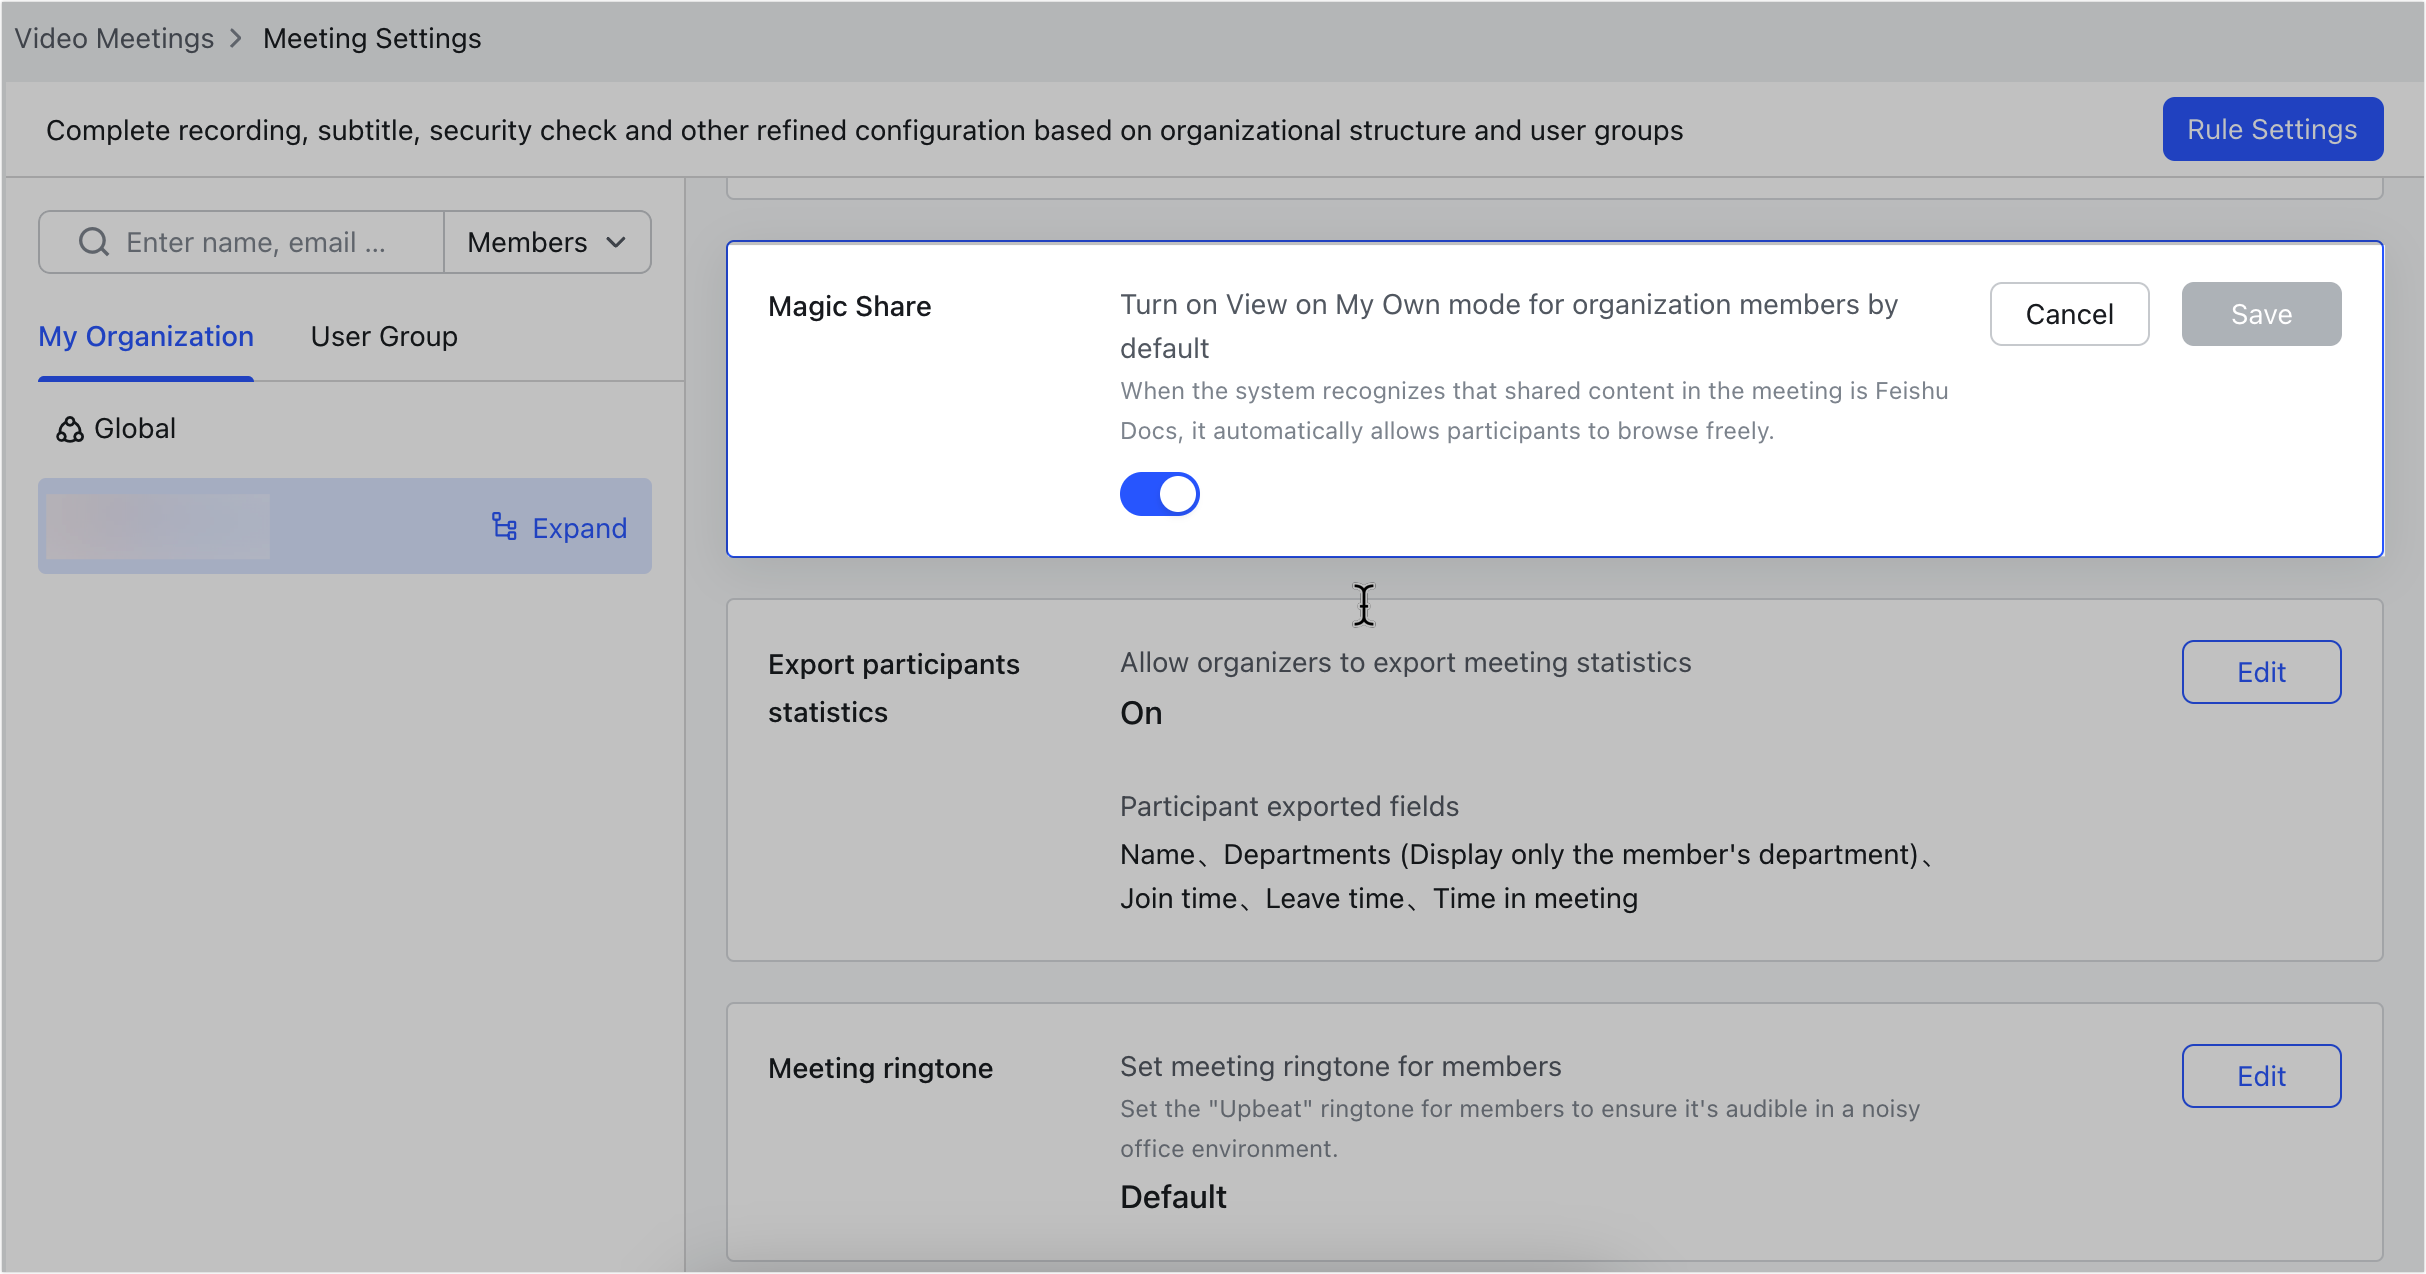Save Magic Share setting
Viewport: 2426px width, 1274px height.
tap(2261, 314)
